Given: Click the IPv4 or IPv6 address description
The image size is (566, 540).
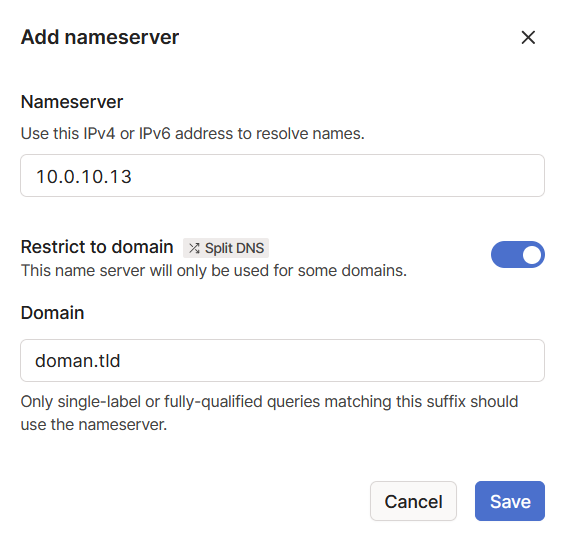Looking at the screenshot, I should pos(193,134).
